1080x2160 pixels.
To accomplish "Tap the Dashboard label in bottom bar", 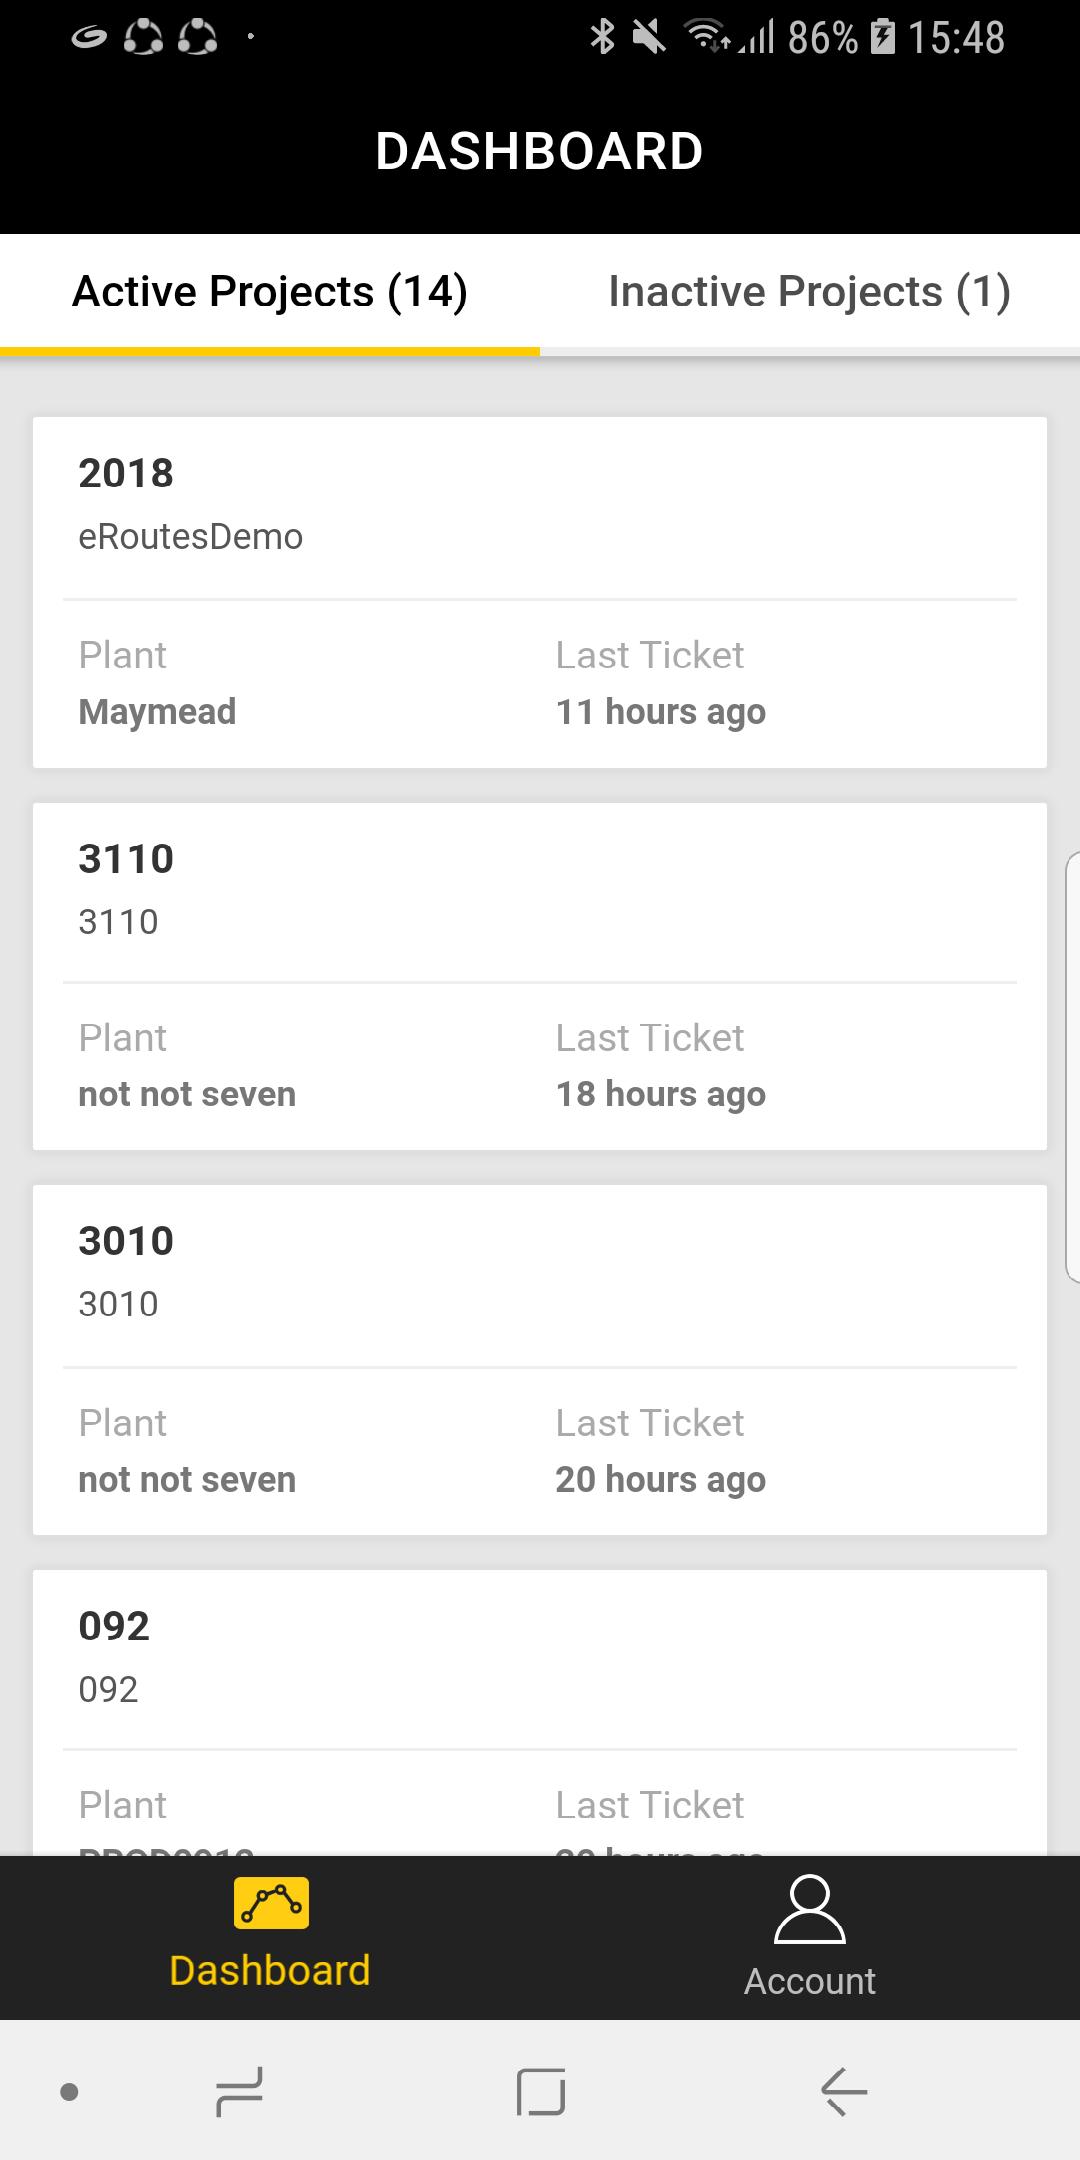I will tap(270, 1970).
